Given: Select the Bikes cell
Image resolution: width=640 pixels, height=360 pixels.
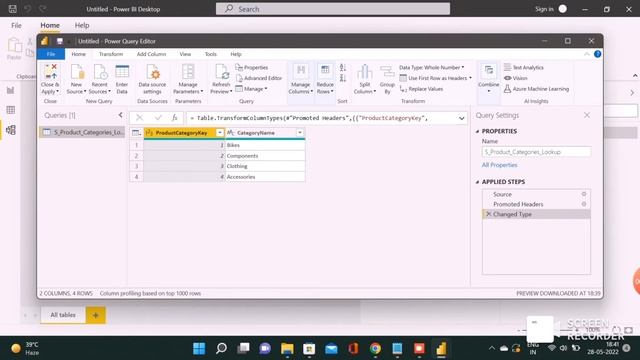Looking at the screenshot, I should (265, 145).
